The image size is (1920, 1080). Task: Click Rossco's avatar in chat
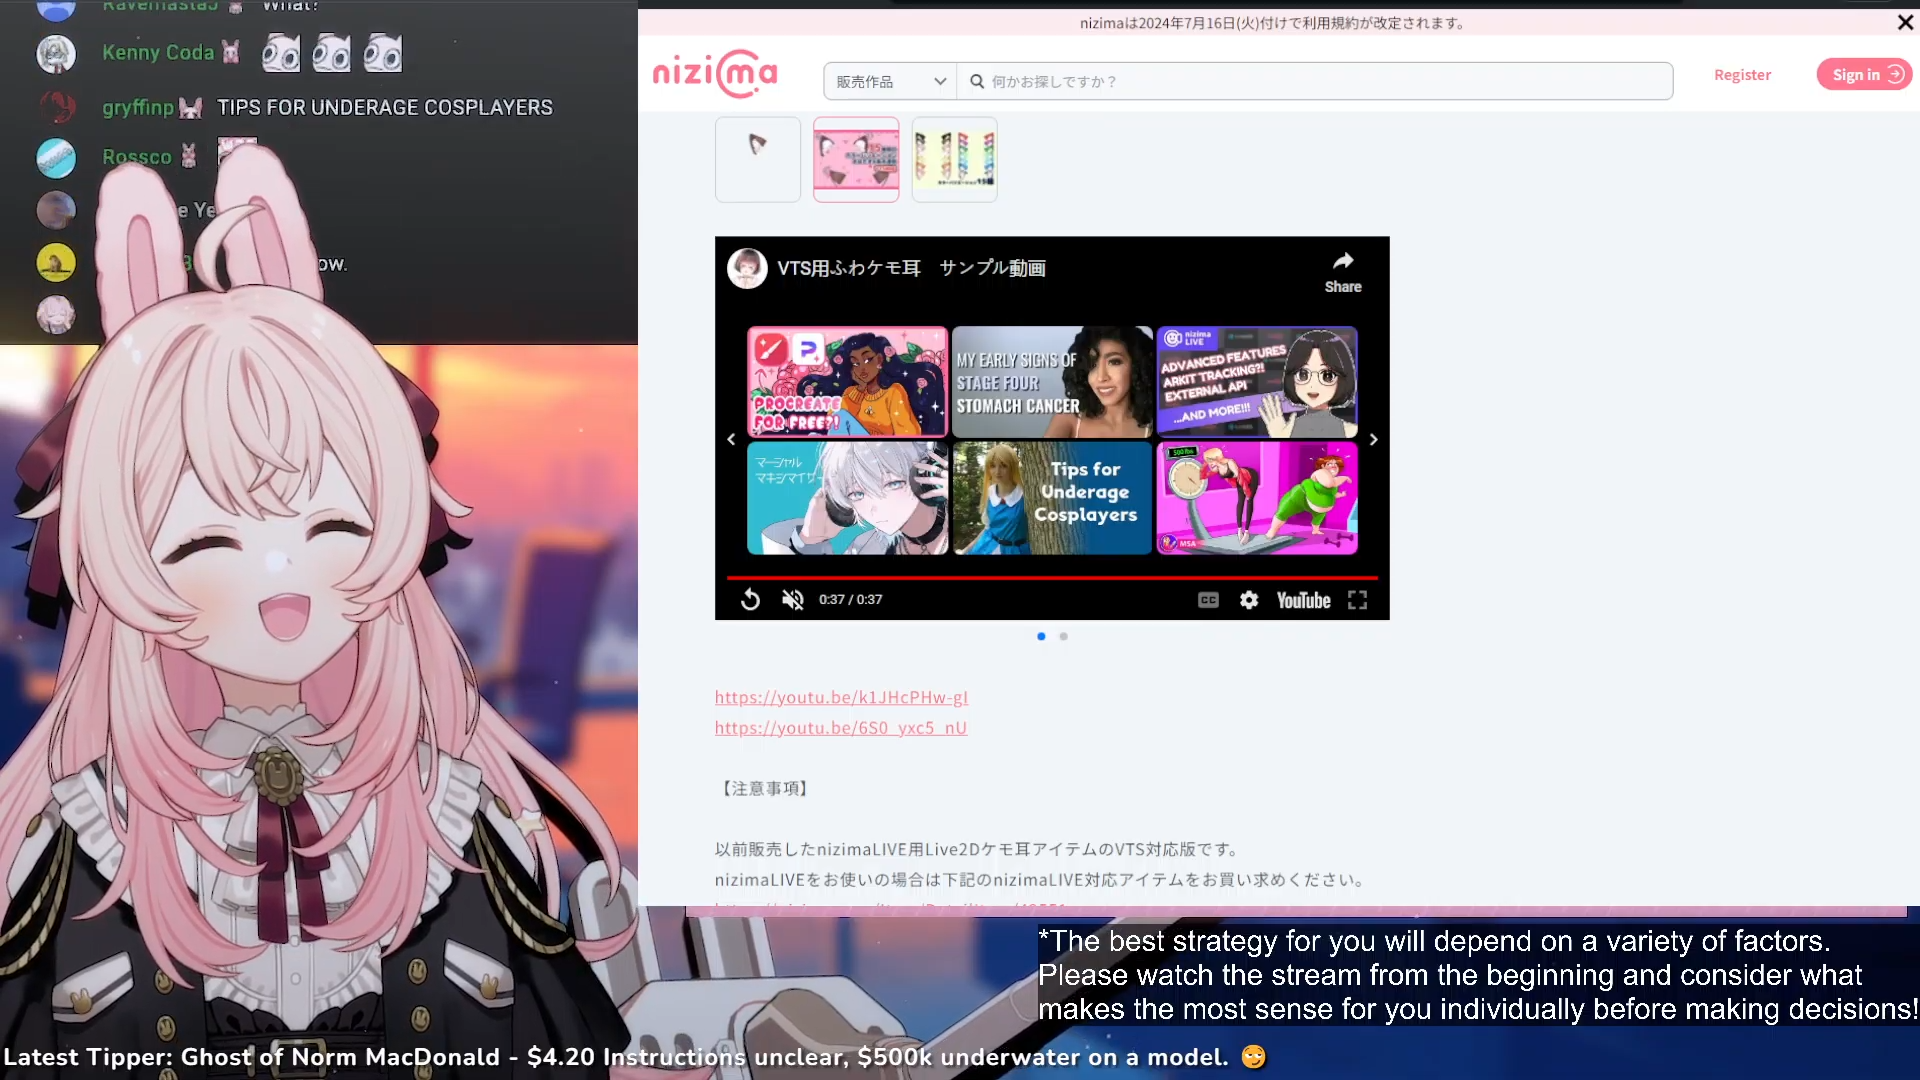[x=56, y=158]
